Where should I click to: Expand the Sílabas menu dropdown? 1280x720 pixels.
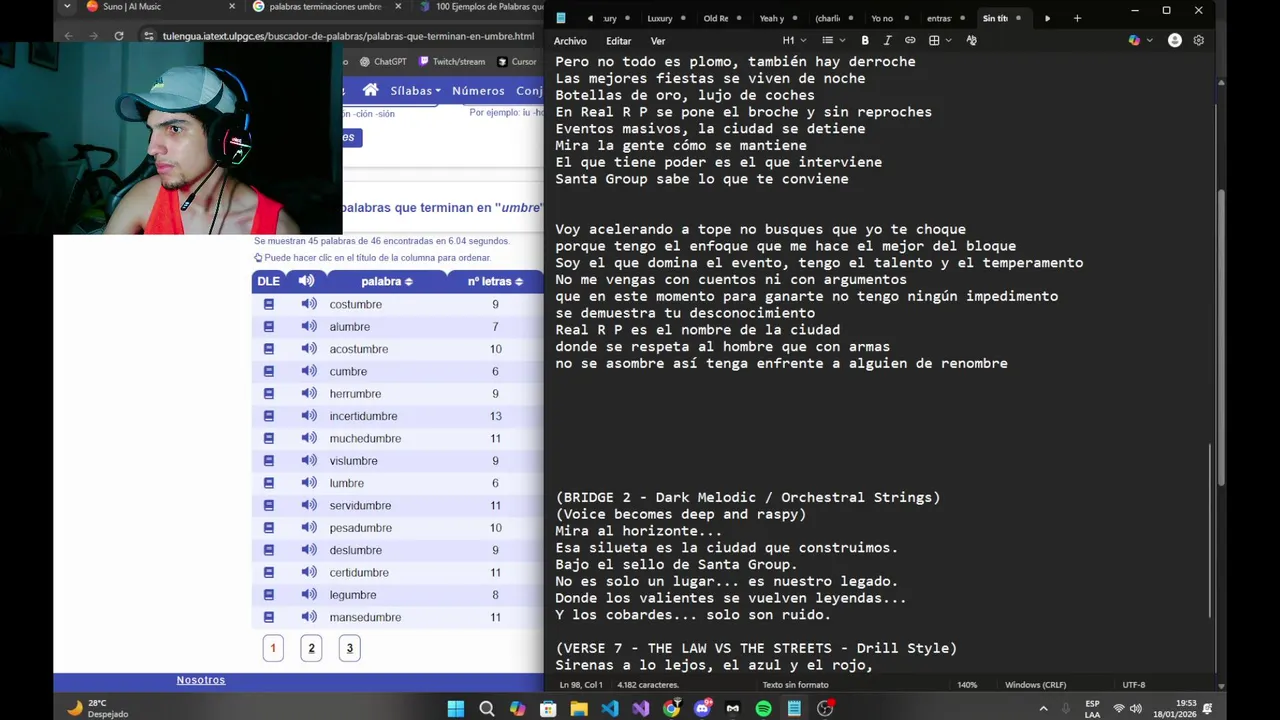coord(415,90)
